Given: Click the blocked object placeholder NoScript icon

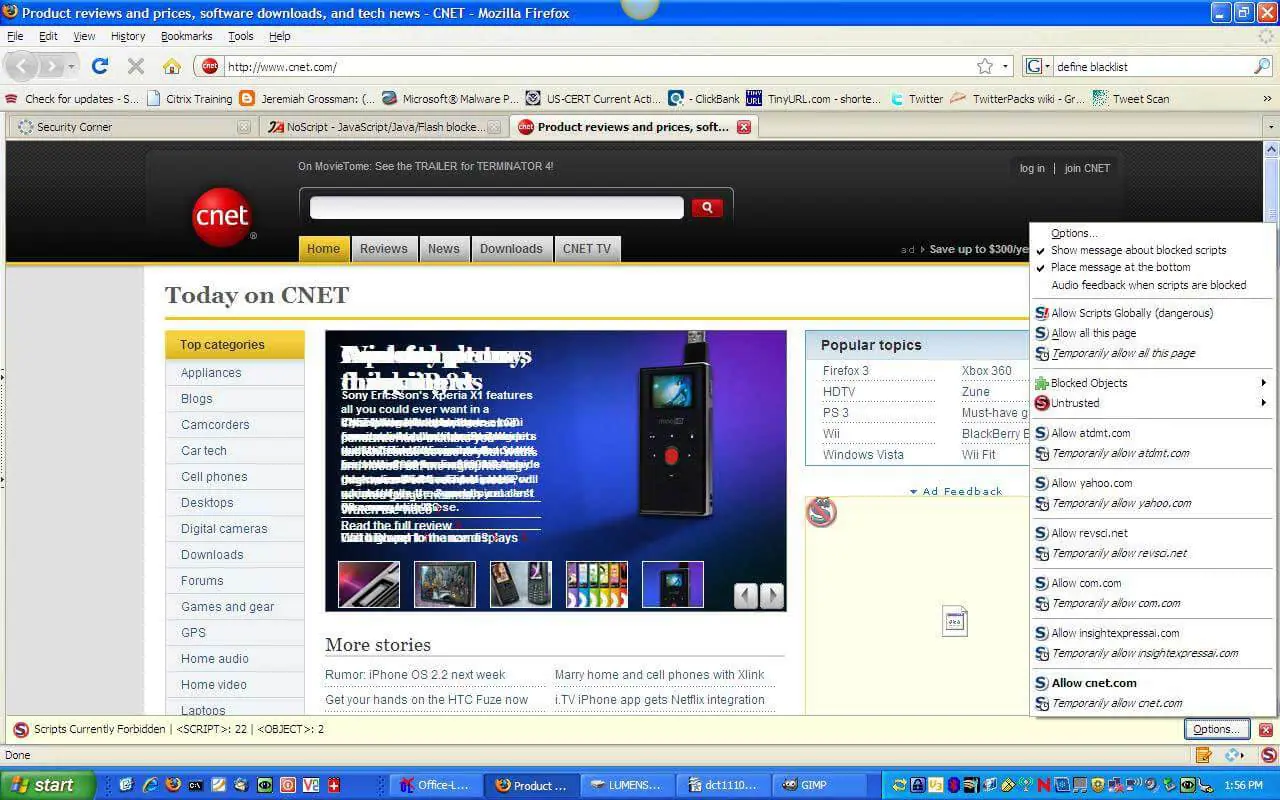Looking at the screenshot, I should pyautogui.click(x=821, y=512).
